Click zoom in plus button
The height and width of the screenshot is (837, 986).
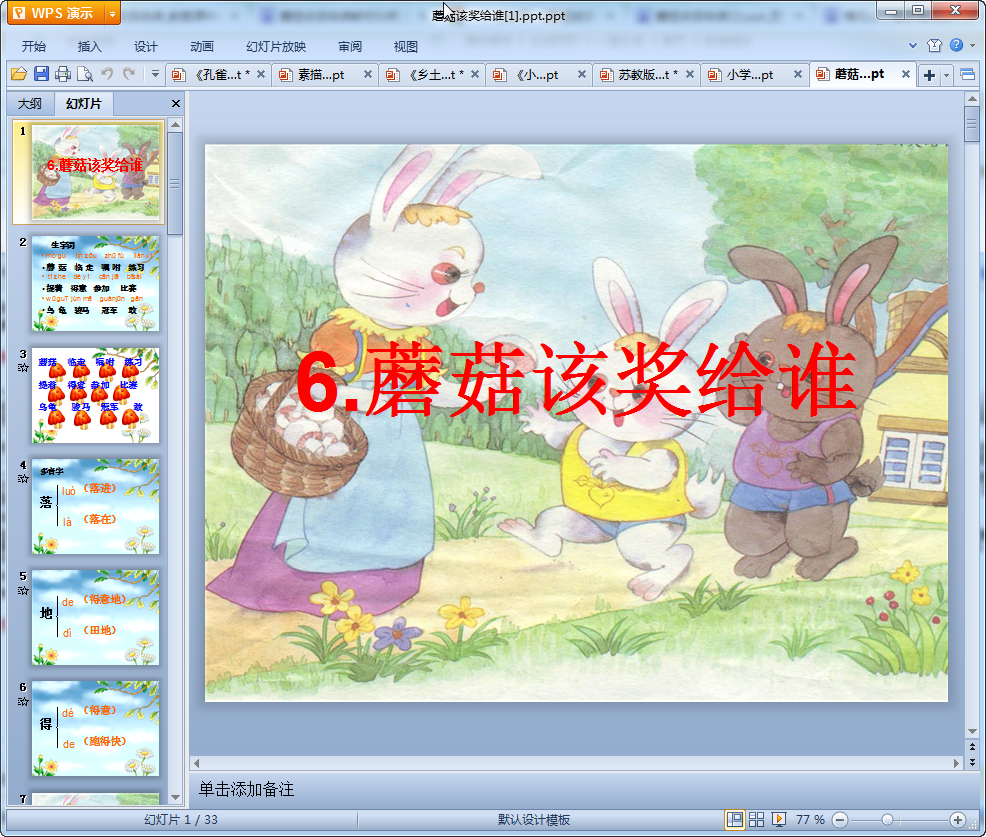[x=957, y=819]
